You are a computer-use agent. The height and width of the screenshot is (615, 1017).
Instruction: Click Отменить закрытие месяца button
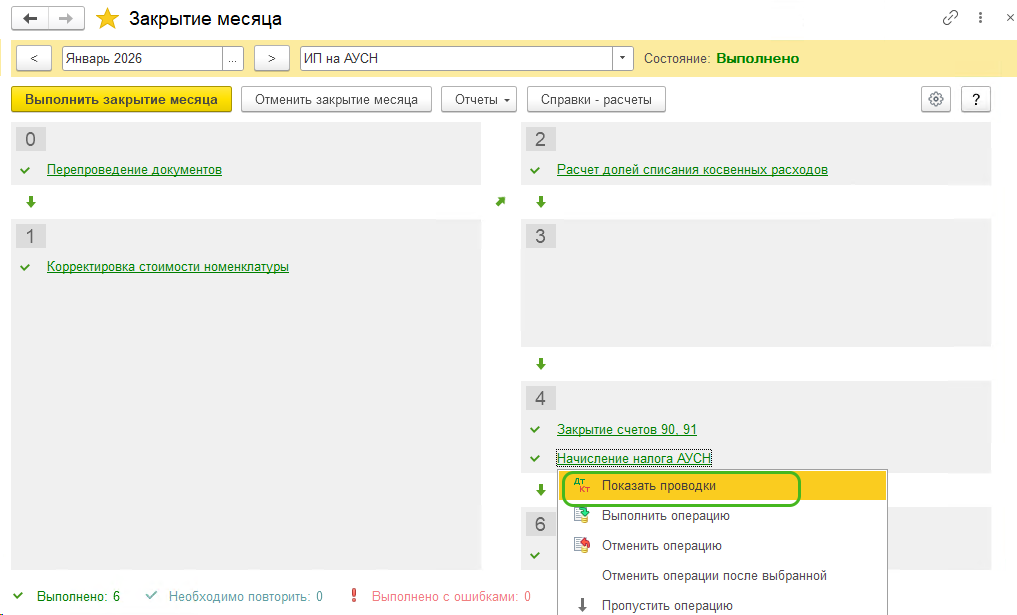[336, 99]
